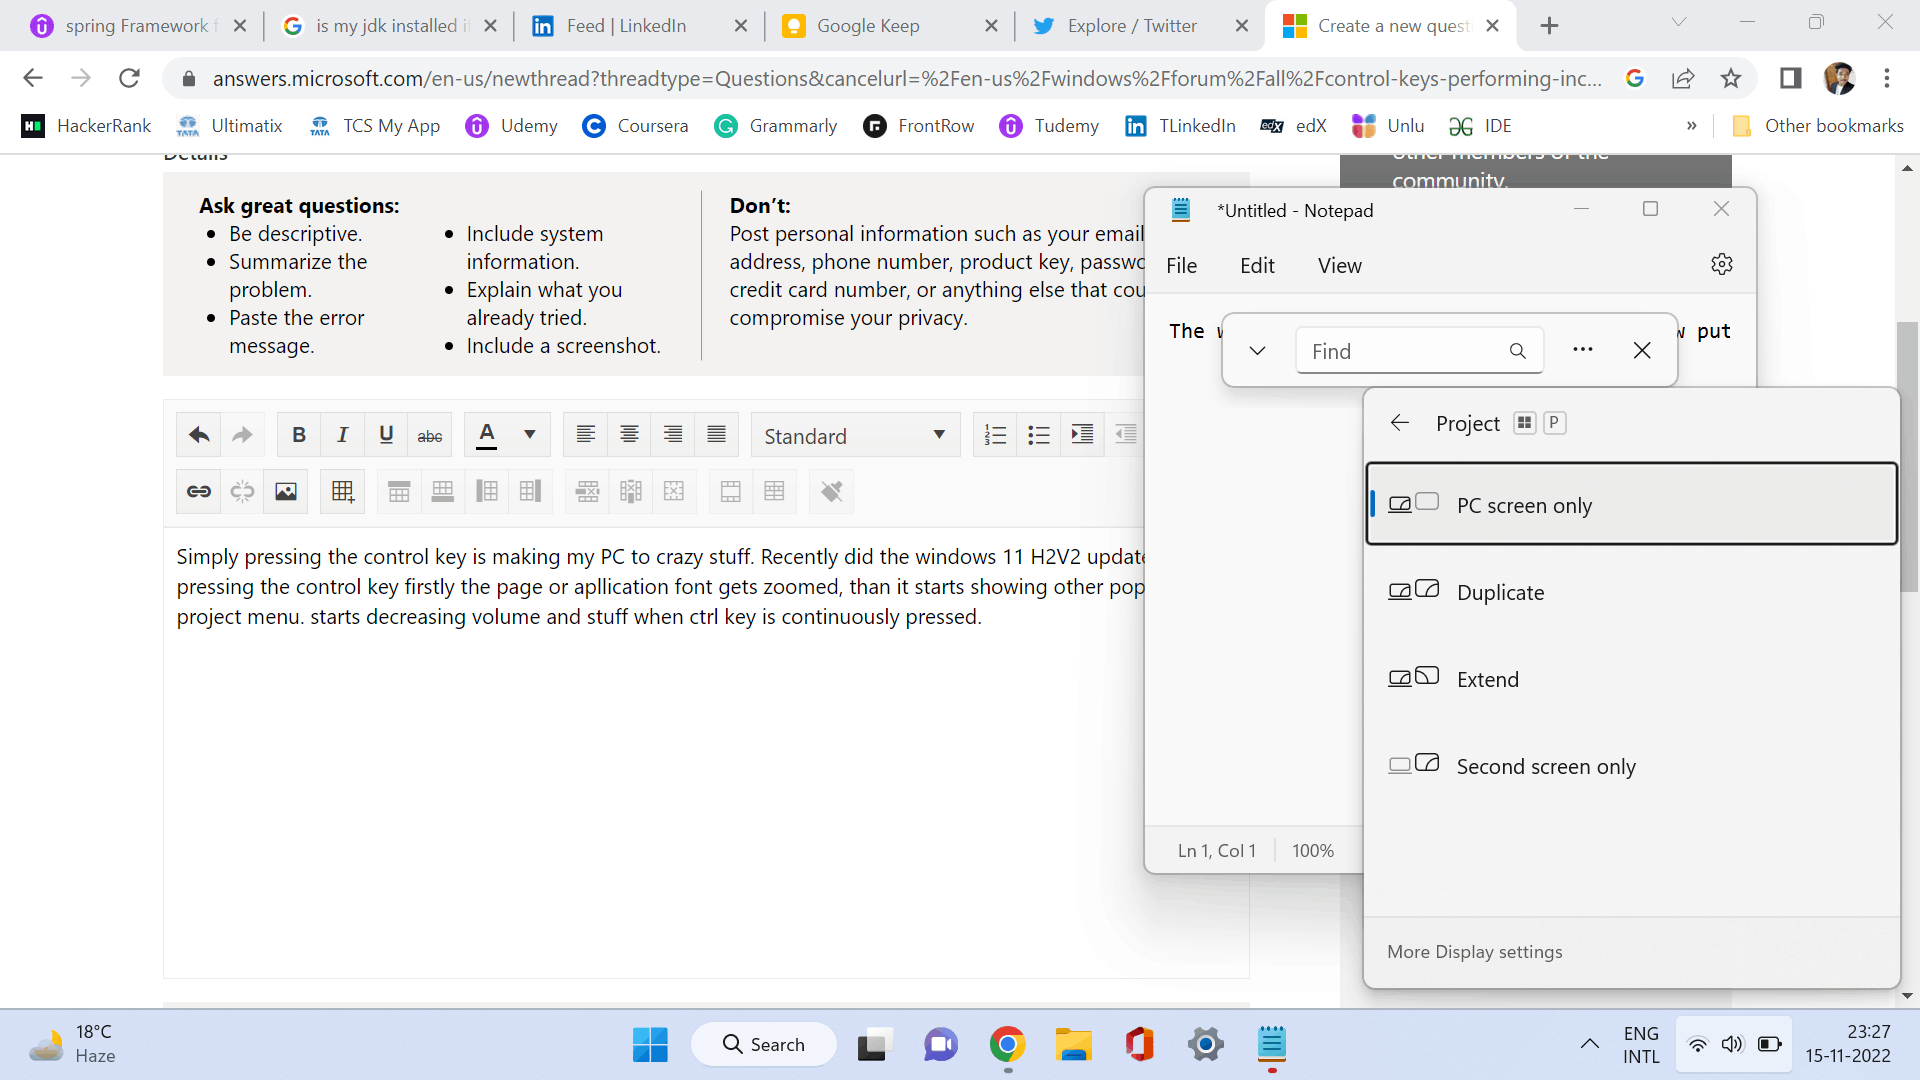The image size is (1920, 1080).
Task: Select PC screen only projection mode
Action: (1631, 505)
